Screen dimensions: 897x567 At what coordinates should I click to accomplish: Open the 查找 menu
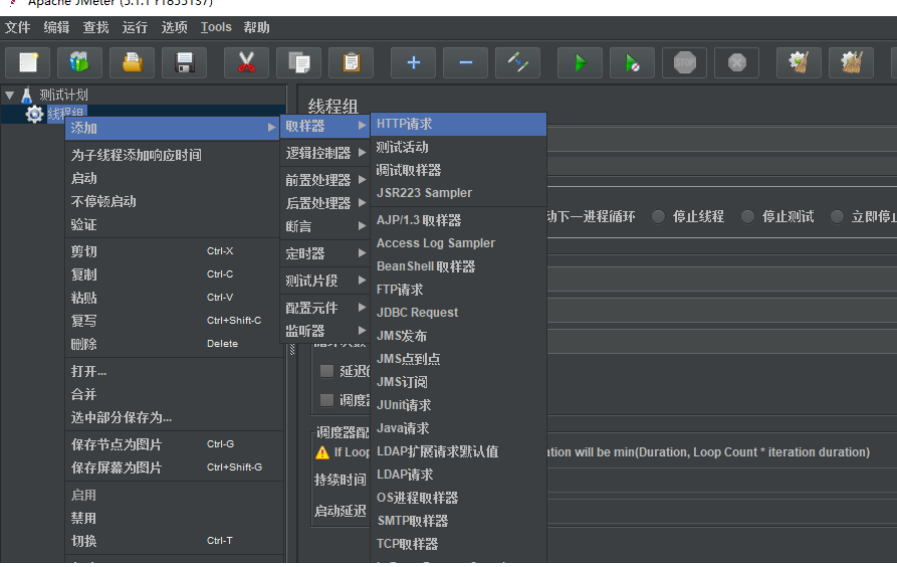point(96,27)
